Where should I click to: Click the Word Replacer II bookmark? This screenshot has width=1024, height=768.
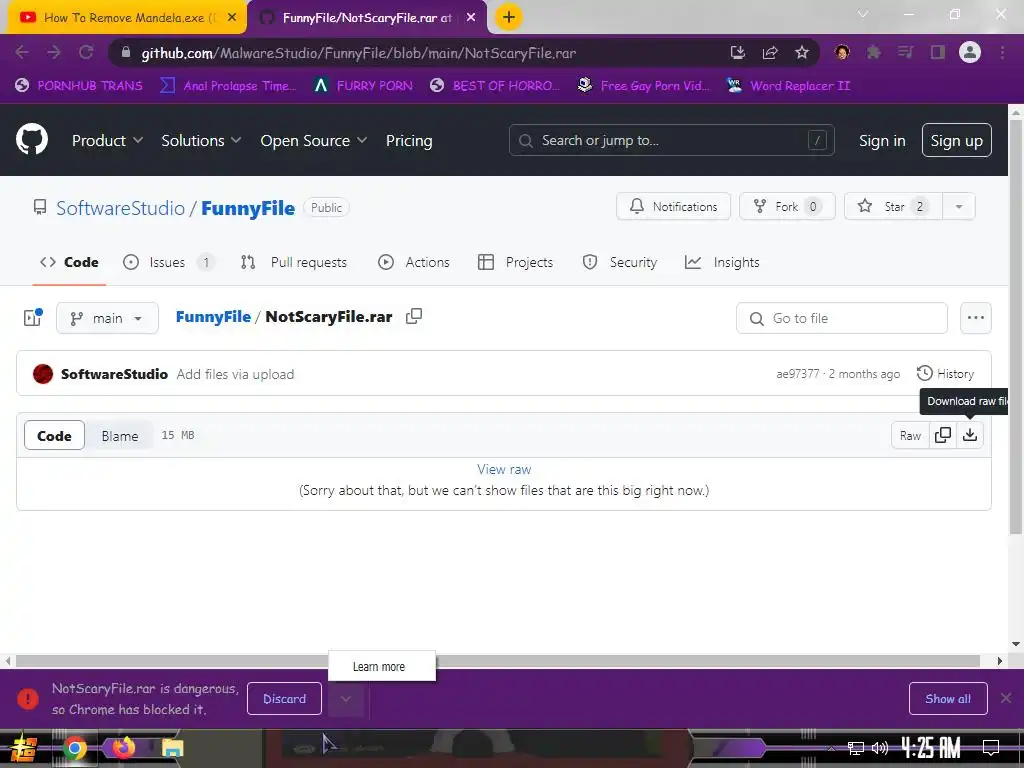pos(789,86)
